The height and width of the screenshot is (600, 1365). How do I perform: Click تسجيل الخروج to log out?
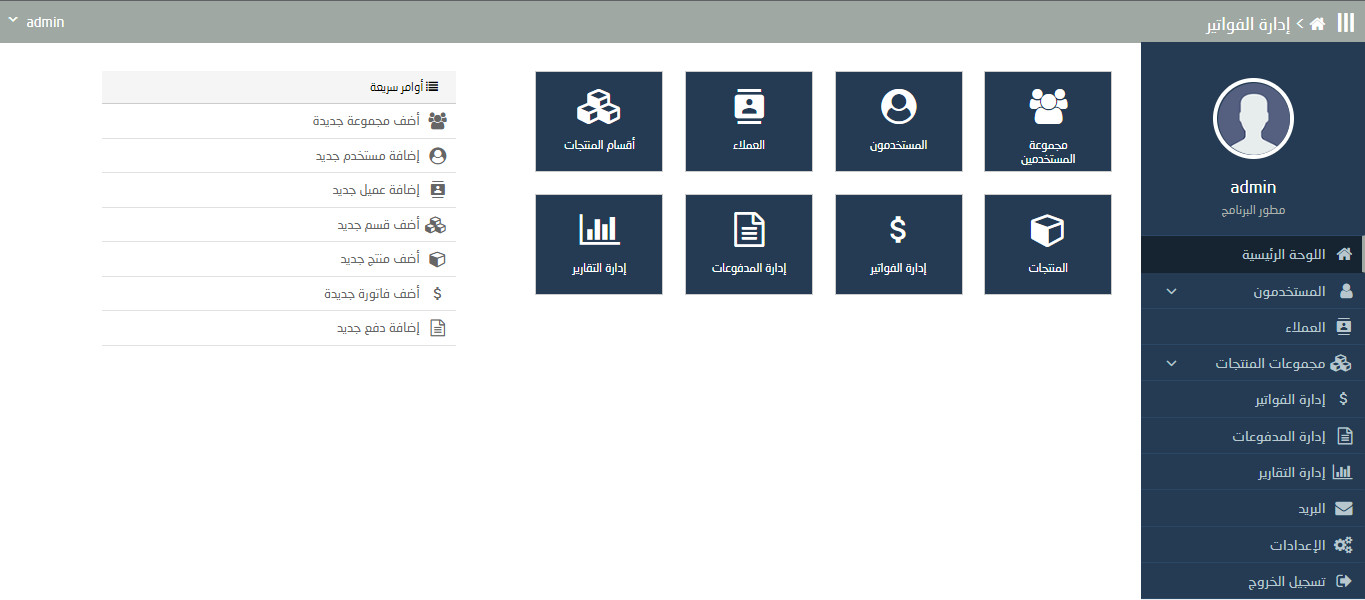point(1252,581)
